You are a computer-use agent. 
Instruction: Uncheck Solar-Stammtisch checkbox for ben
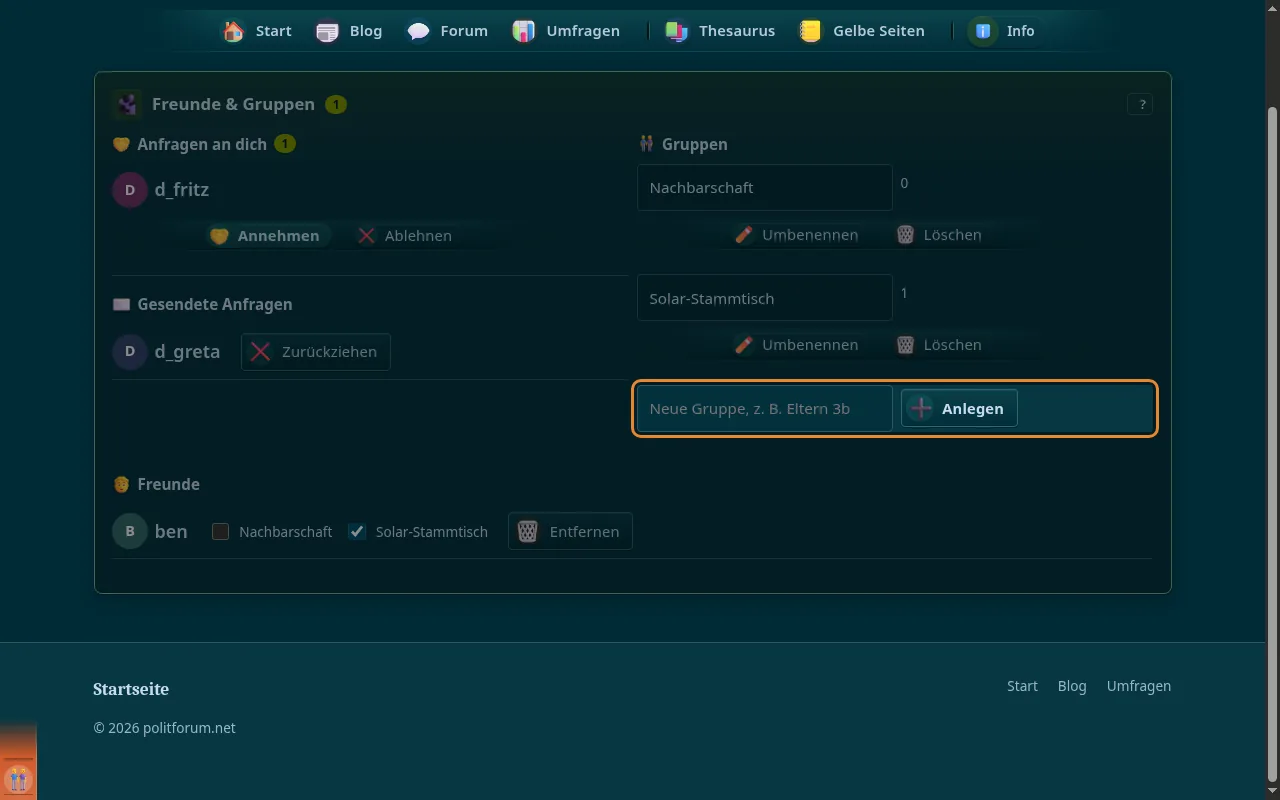coord(357,532)
